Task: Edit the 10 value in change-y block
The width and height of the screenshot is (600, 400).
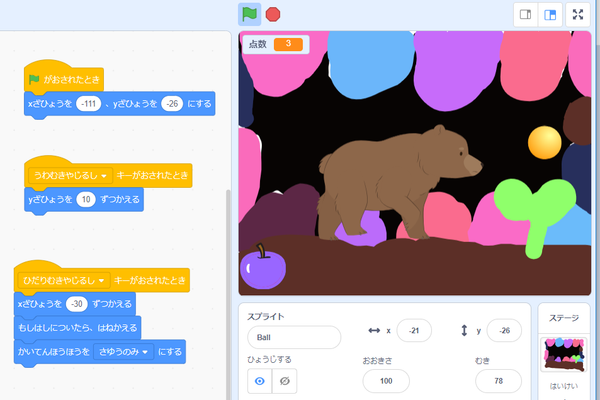Action: [x=86, y=199]
